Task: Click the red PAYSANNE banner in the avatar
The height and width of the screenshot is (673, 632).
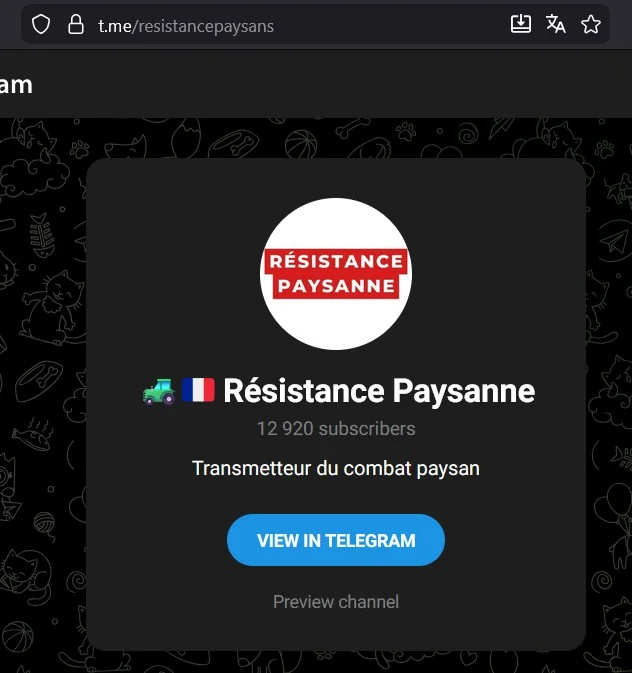Action: tap(336, 288)
